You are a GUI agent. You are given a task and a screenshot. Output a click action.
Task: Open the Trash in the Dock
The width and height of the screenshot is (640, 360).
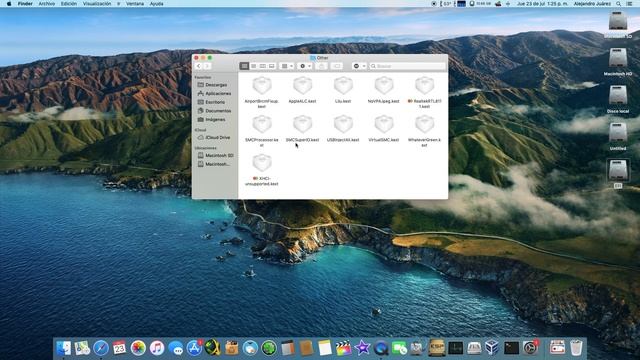point(576,348)
